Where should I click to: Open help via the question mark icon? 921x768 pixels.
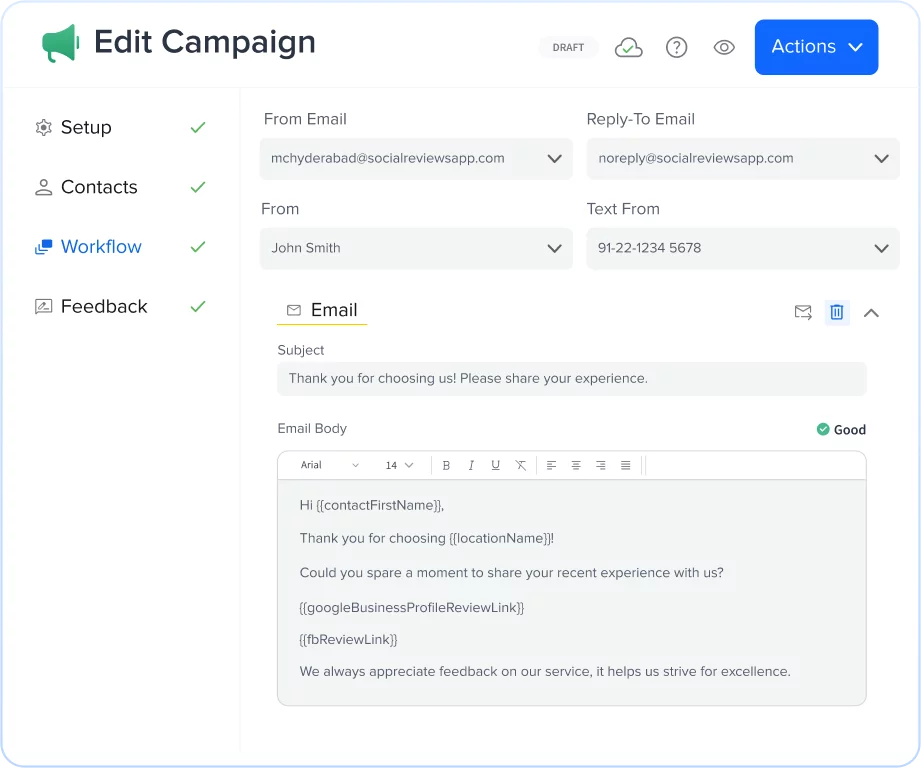coord(676,47)
